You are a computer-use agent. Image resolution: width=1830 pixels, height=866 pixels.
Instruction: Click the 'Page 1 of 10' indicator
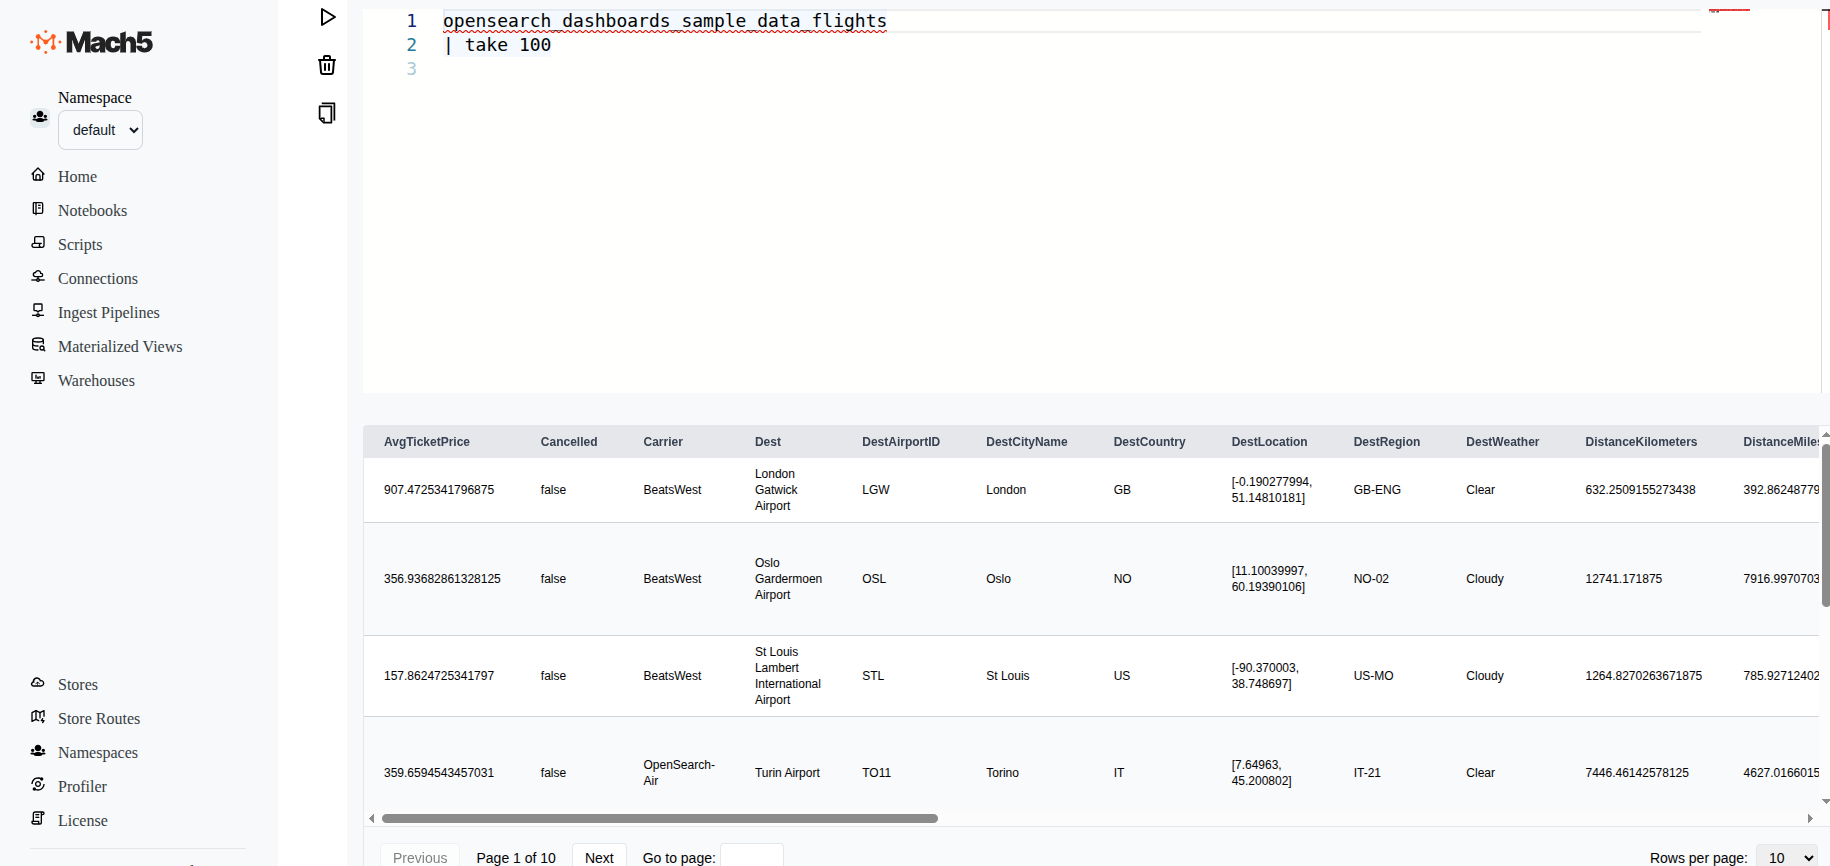point(516,858)
